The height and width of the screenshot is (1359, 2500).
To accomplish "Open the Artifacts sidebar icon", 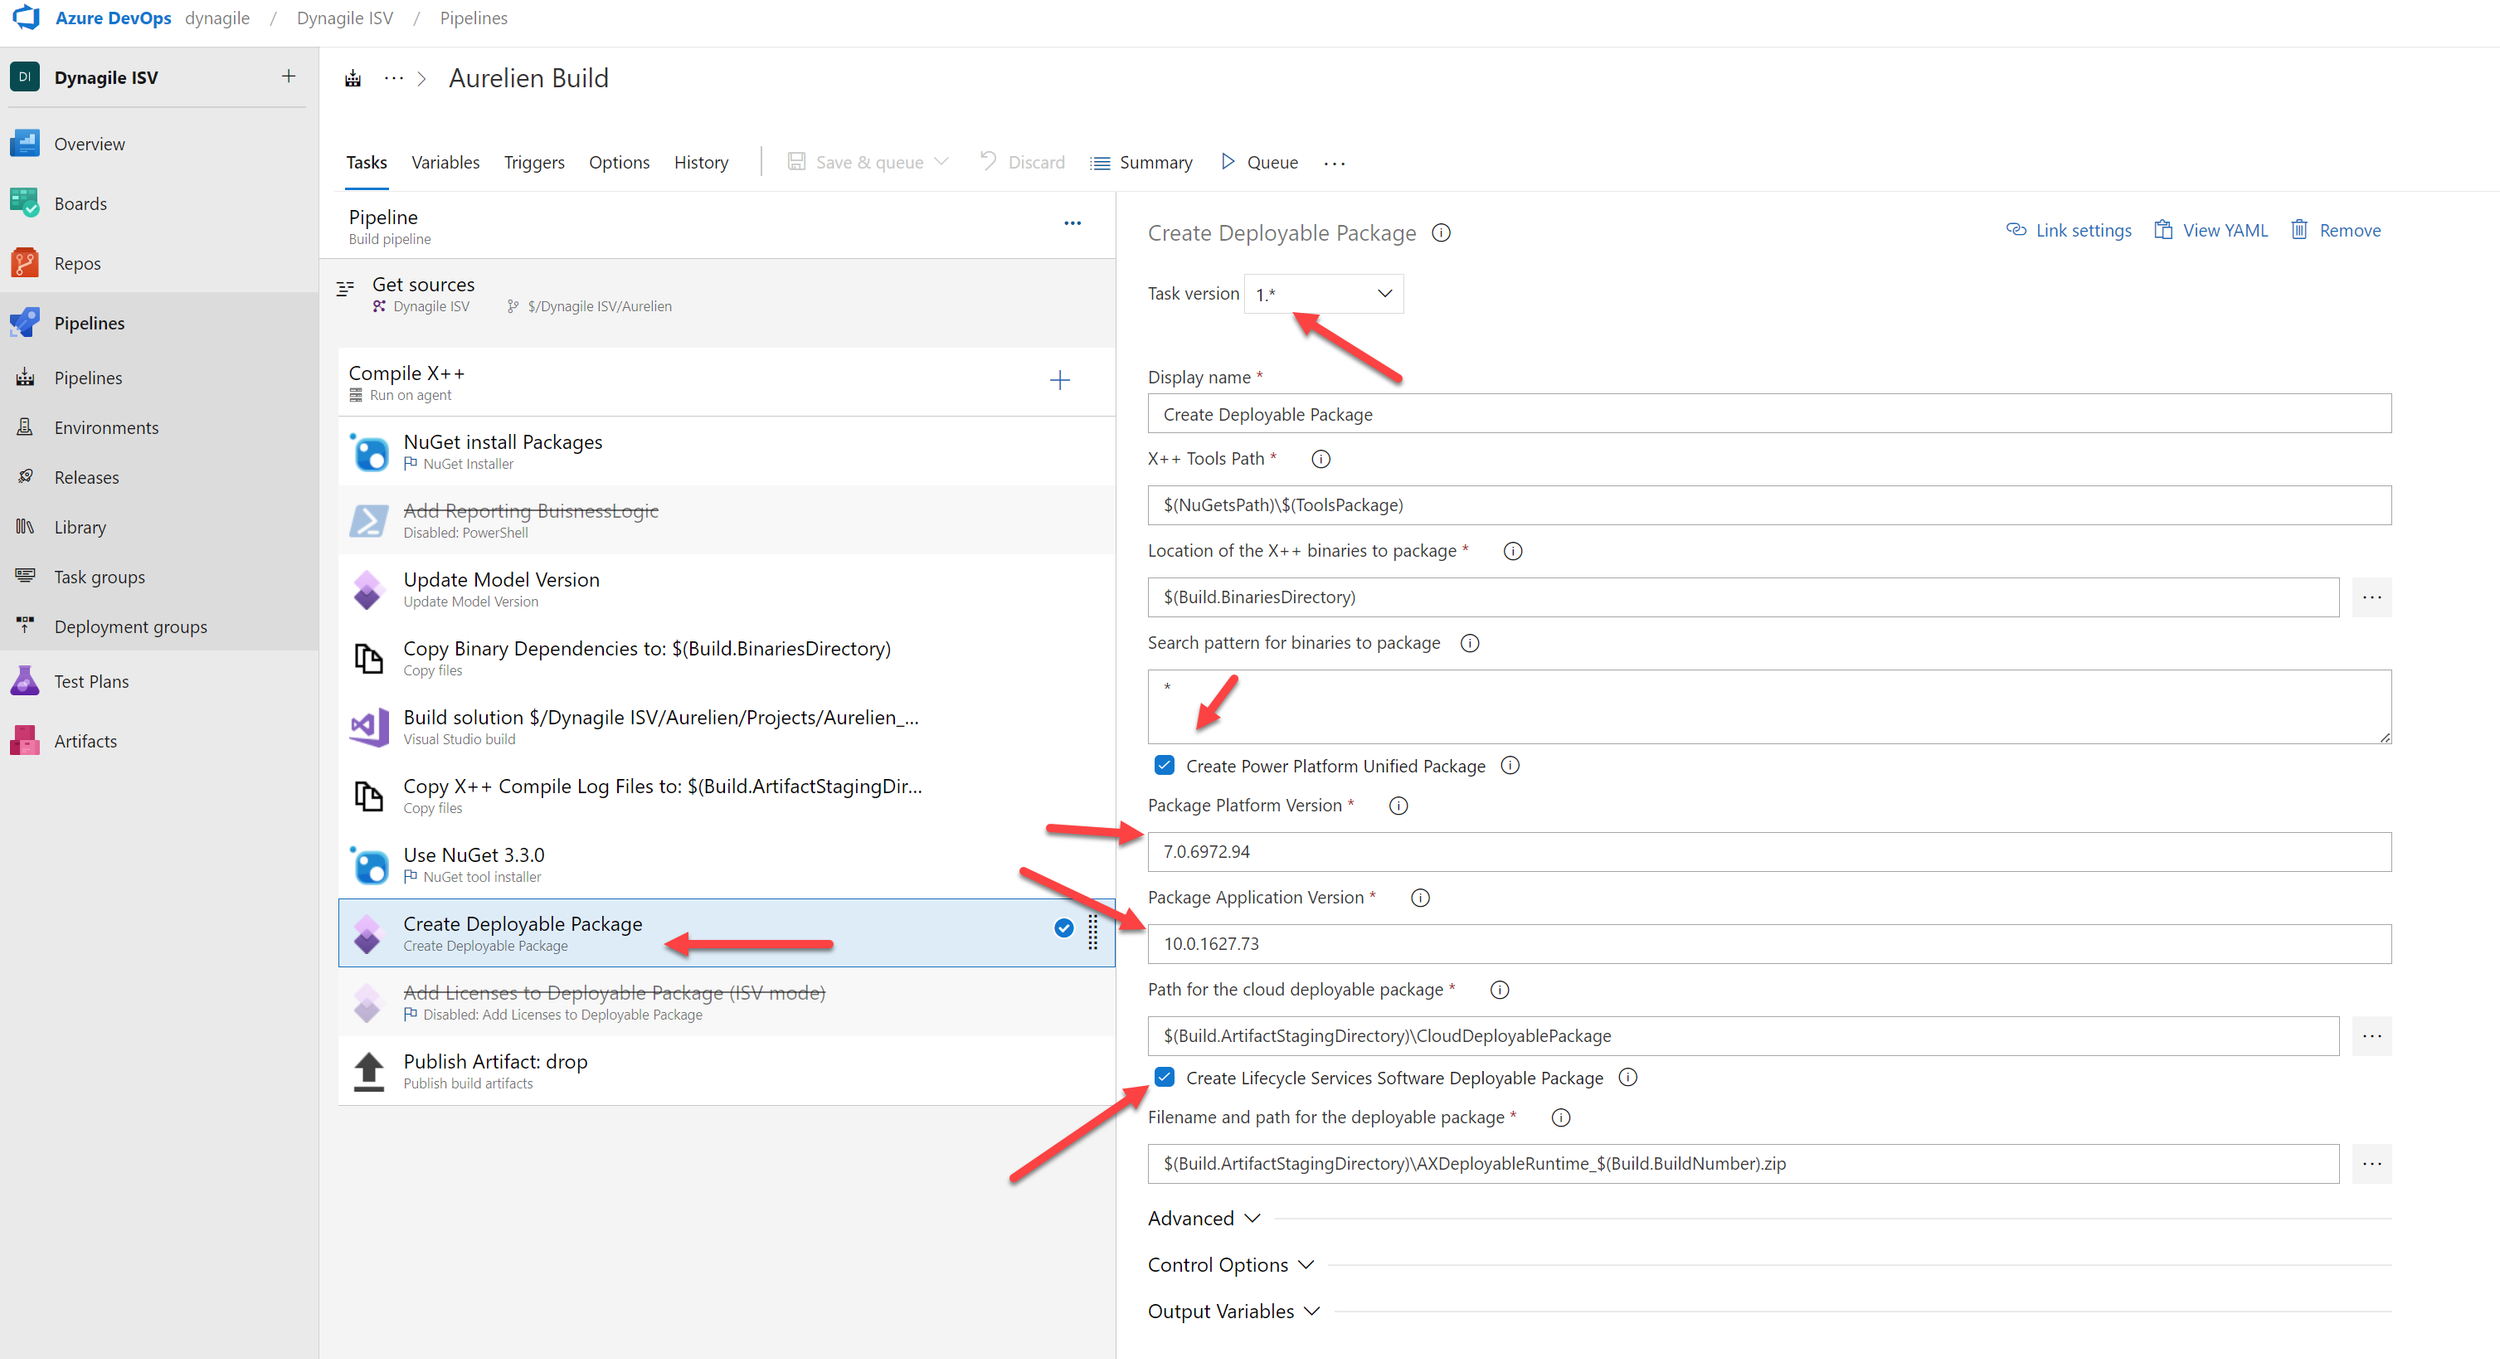I will (x=25, y=741).
